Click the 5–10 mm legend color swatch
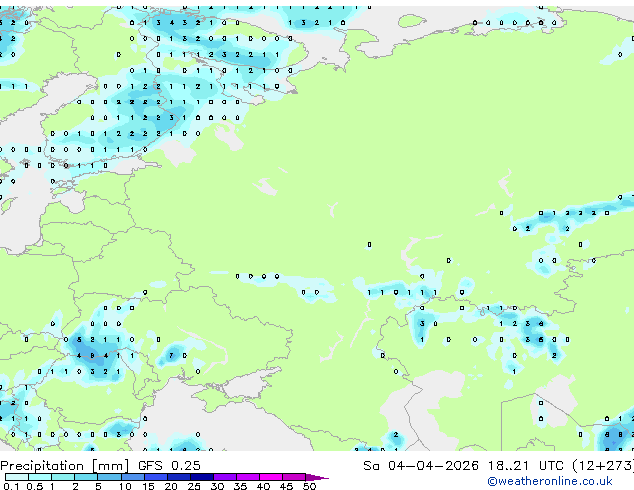The height and width of the screenshot is (490, 634). 109,477
